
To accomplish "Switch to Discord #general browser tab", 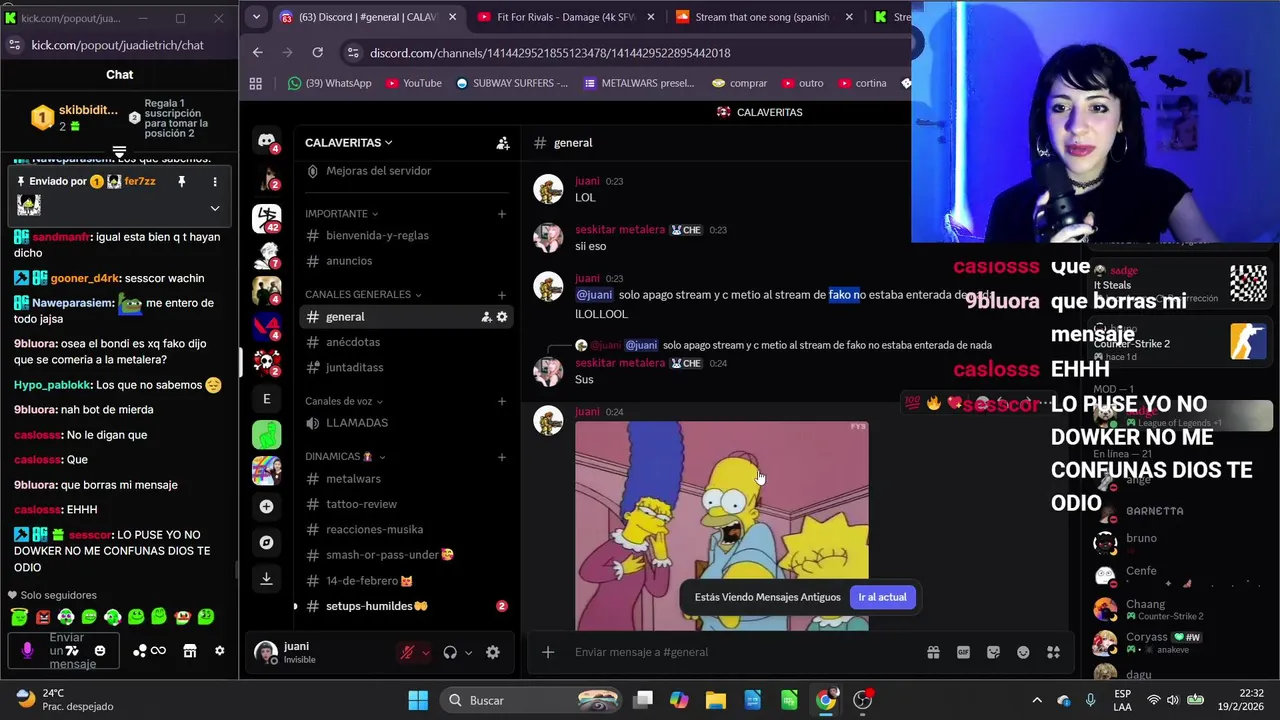I will pyautogui.click(x=366, y=17).
